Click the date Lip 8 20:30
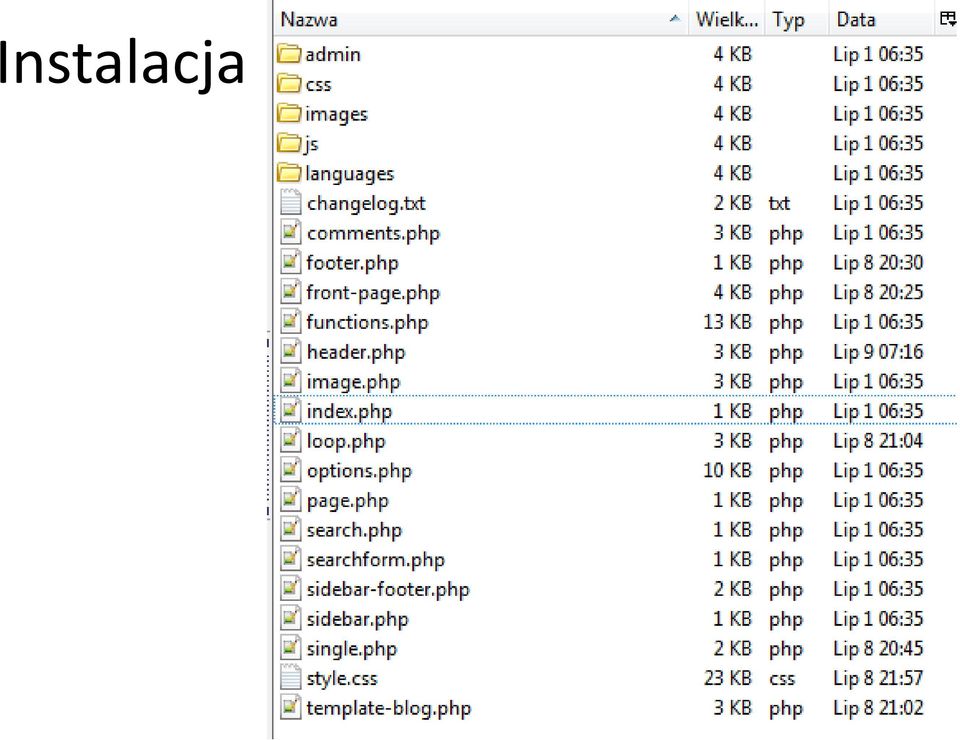The width and height of the screenshot is (960, 740). coord(878,263)
